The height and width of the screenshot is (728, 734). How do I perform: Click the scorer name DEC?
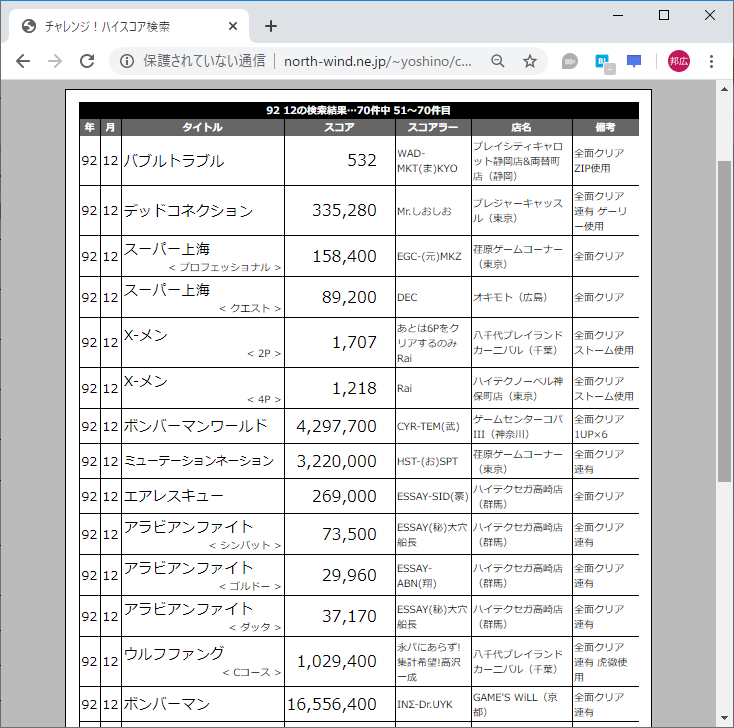pos(407,297)
